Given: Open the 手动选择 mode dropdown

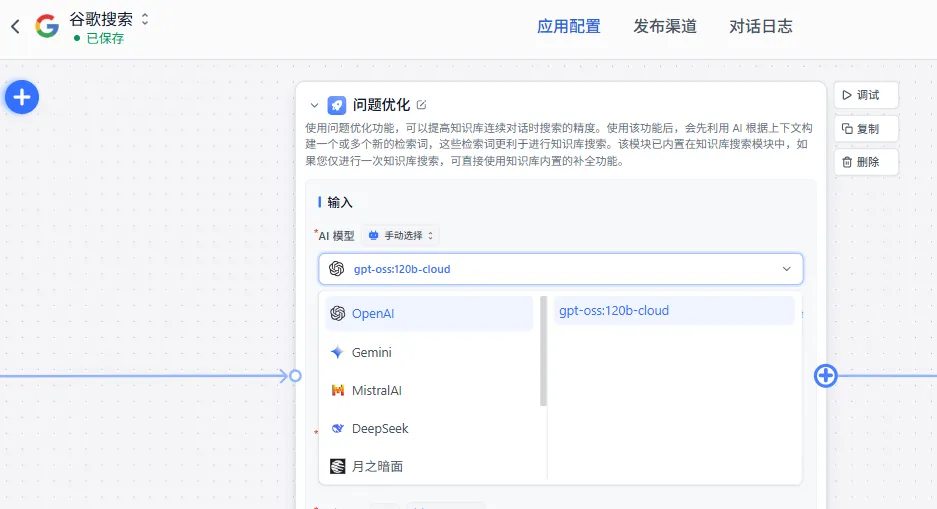Looking at the screenshot, I should pos(400,235).
